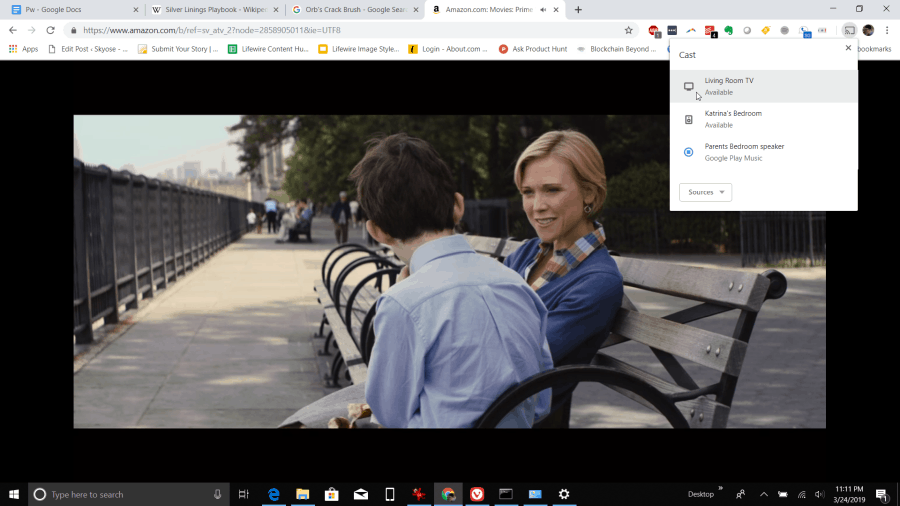View site lock information
Viewport: 900px width, 506px height.
pos(73,30)
